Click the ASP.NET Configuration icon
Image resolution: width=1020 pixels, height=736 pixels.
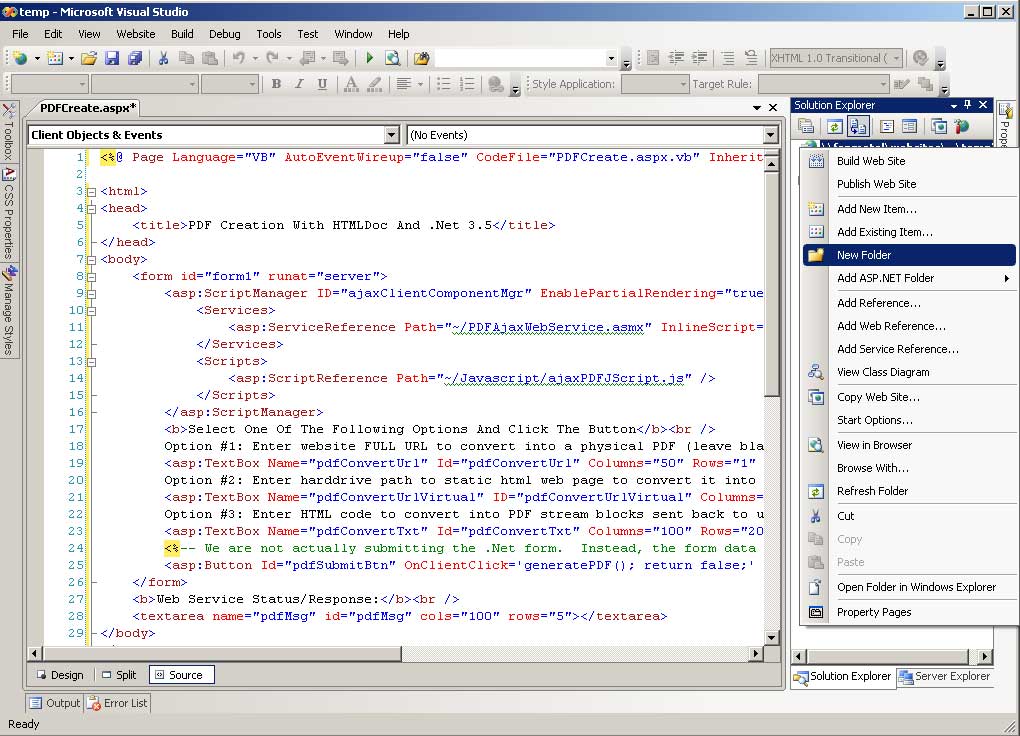coord(961,126)
